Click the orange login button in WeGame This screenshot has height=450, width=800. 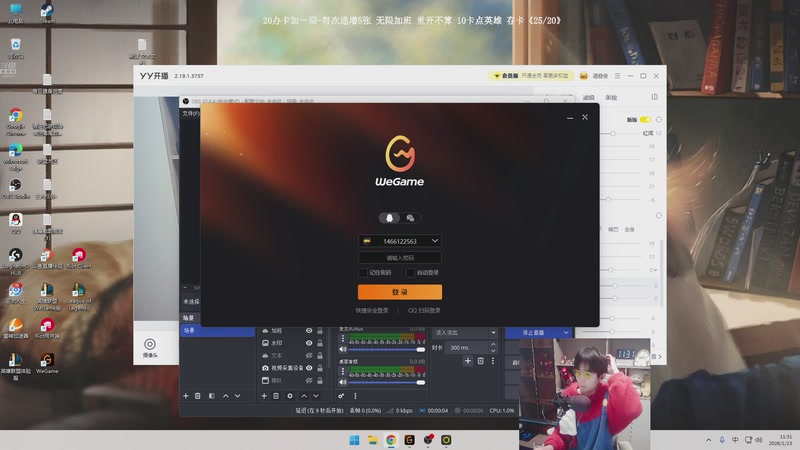(x=400, y=292)
